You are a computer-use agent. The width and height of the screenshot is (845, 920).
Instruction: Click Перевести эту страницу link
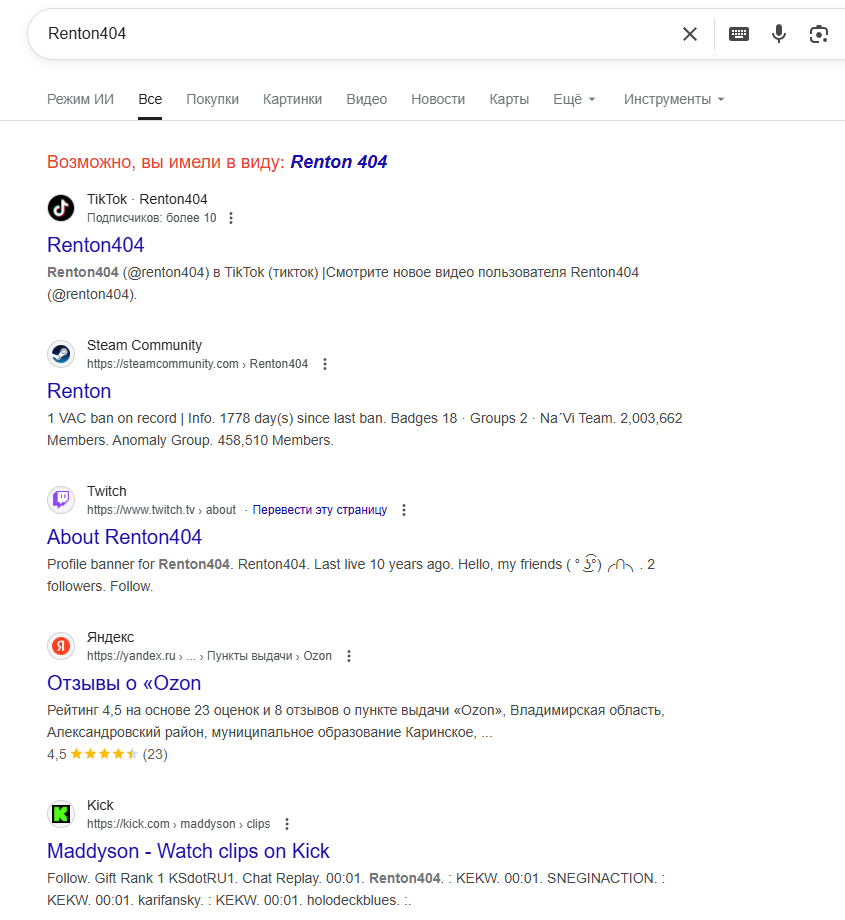pyautogui.click(x=320, y=510)
